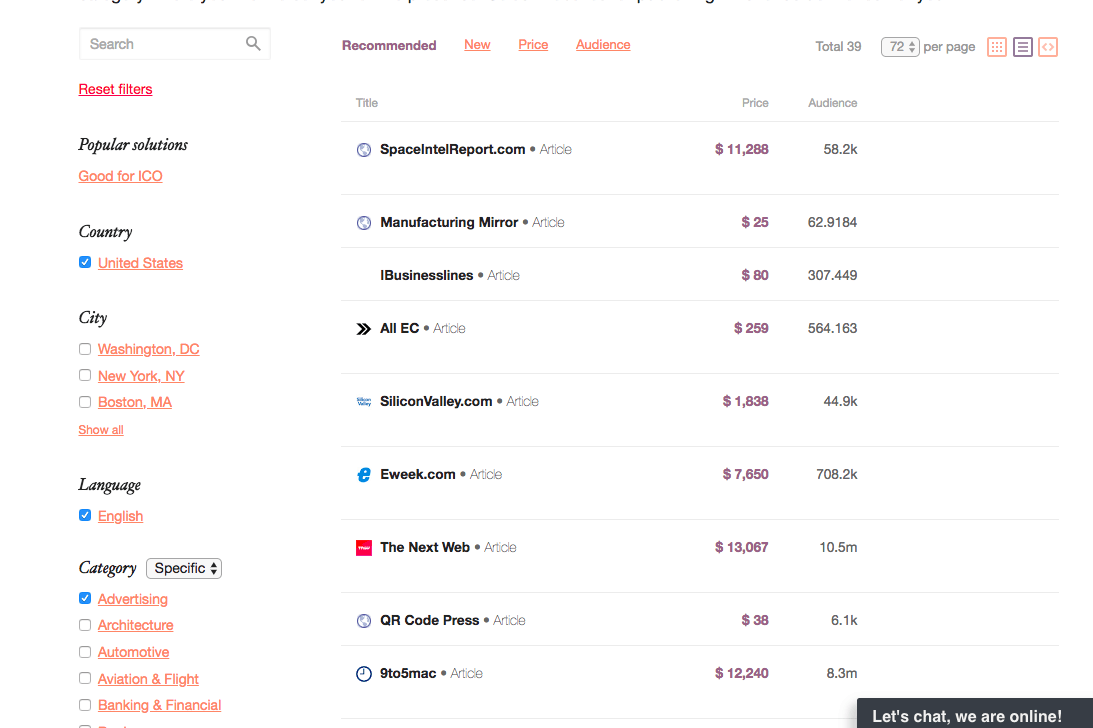Switch to grid view icon
The width and height of the screenshot is (1093, 728).
997,47
